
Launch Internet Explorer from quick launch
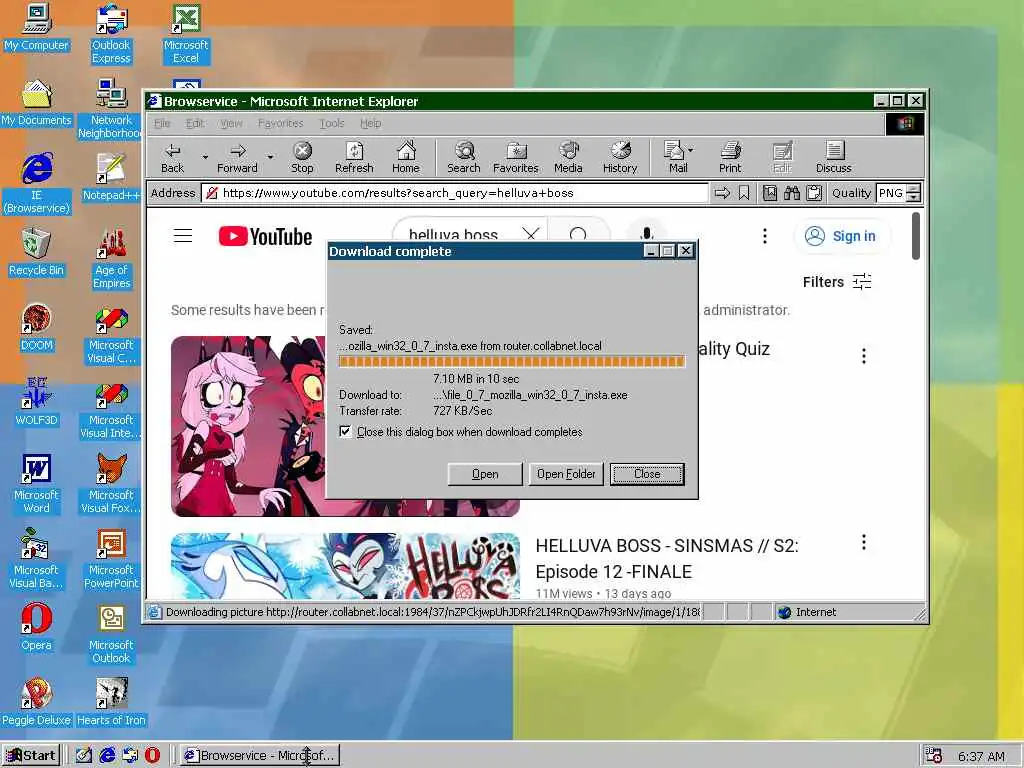[x=106, y=756]
